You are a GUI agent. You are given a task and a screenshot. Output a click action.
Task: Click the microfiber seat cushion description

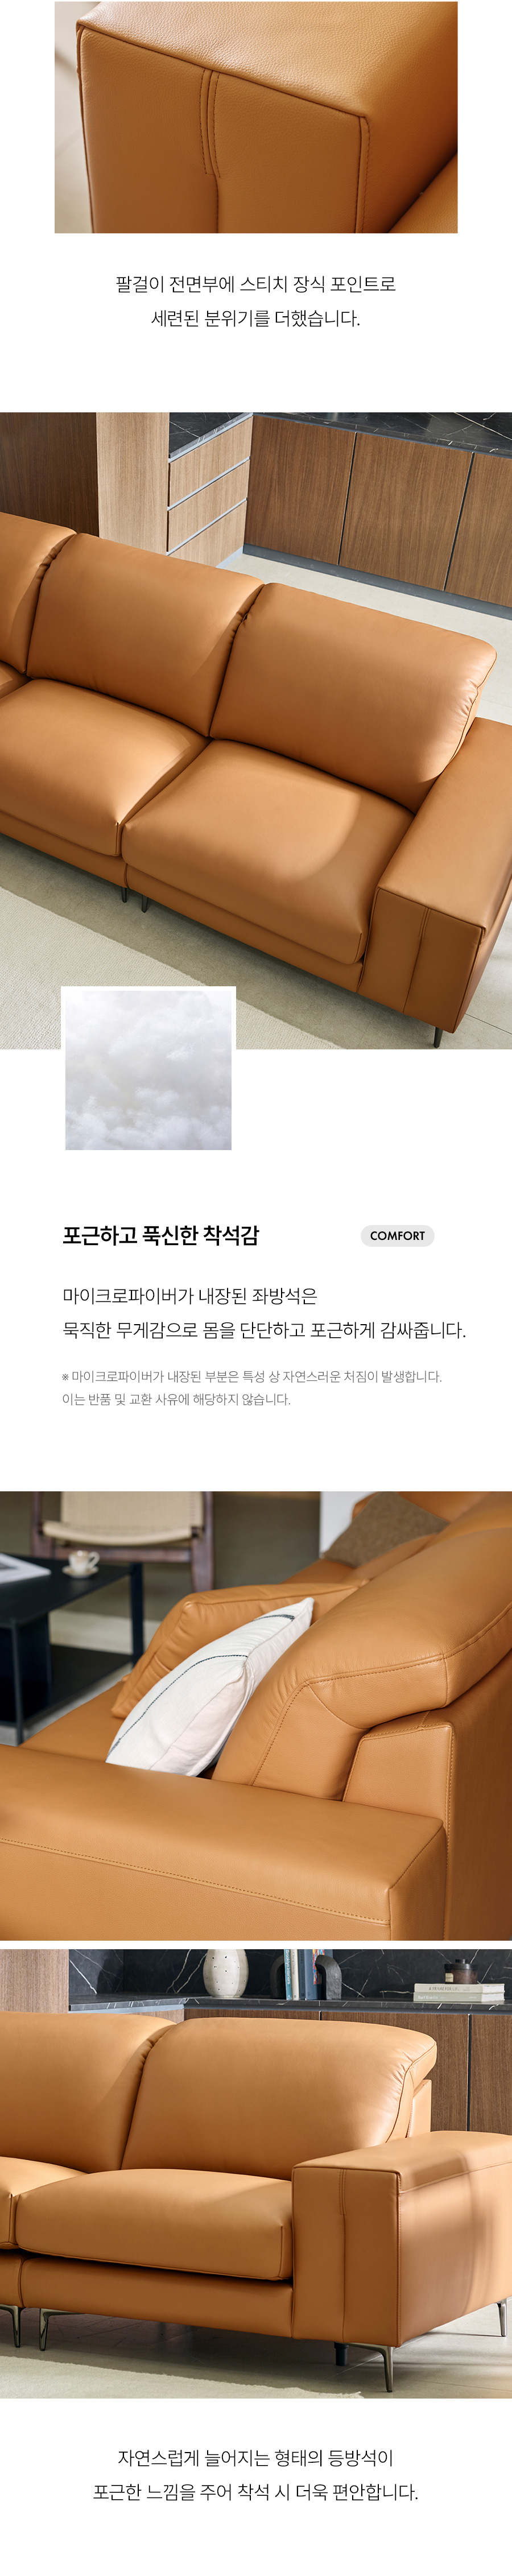(x=264, y=1313)
